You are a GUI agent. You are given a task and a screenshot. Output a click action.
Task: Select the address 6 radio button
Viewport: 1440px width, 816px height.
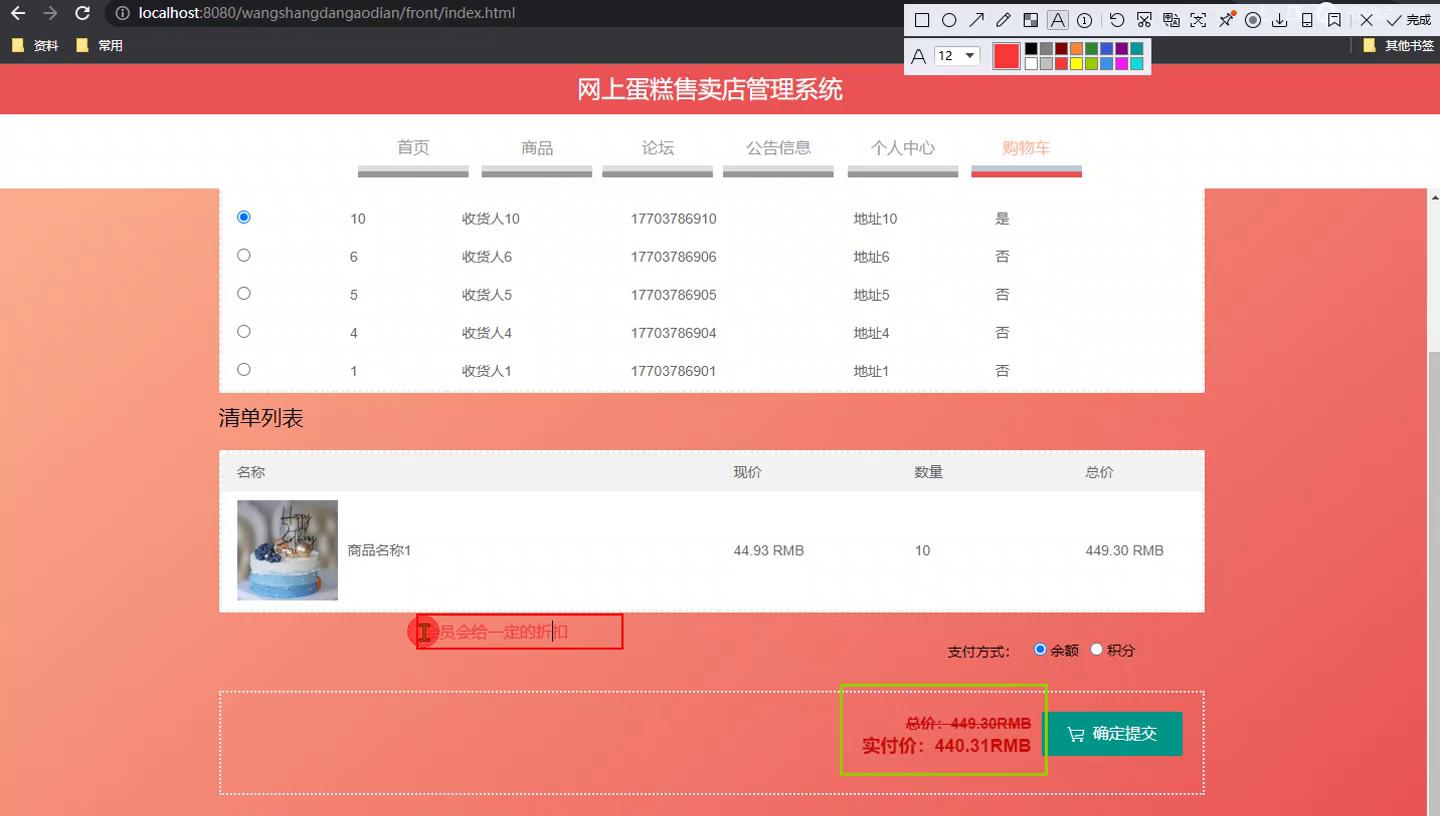click(243, 256)
